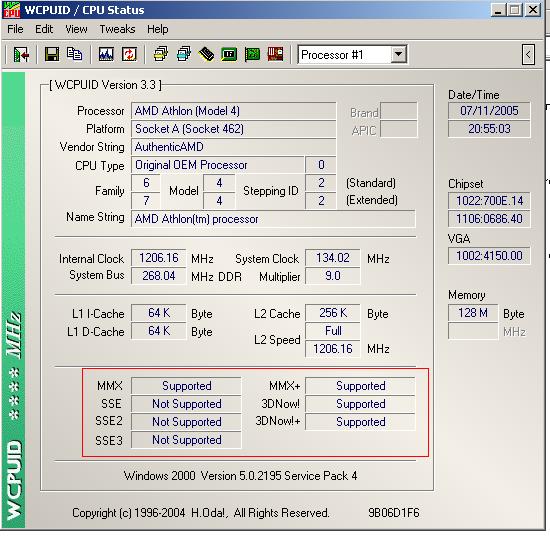Minimize the WCPUID window
This screenshot has height=545, width=550.
click(x=498, y=10)
